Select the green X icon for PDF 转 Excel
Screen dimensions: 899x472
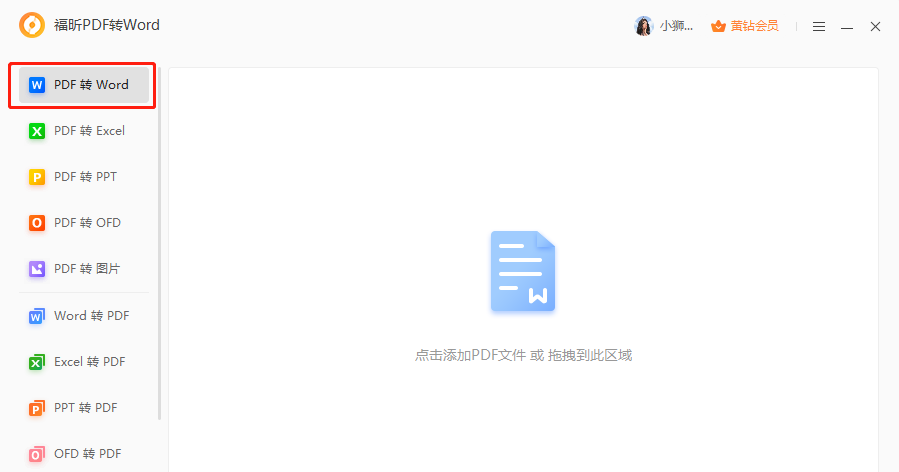coord(37,131)
